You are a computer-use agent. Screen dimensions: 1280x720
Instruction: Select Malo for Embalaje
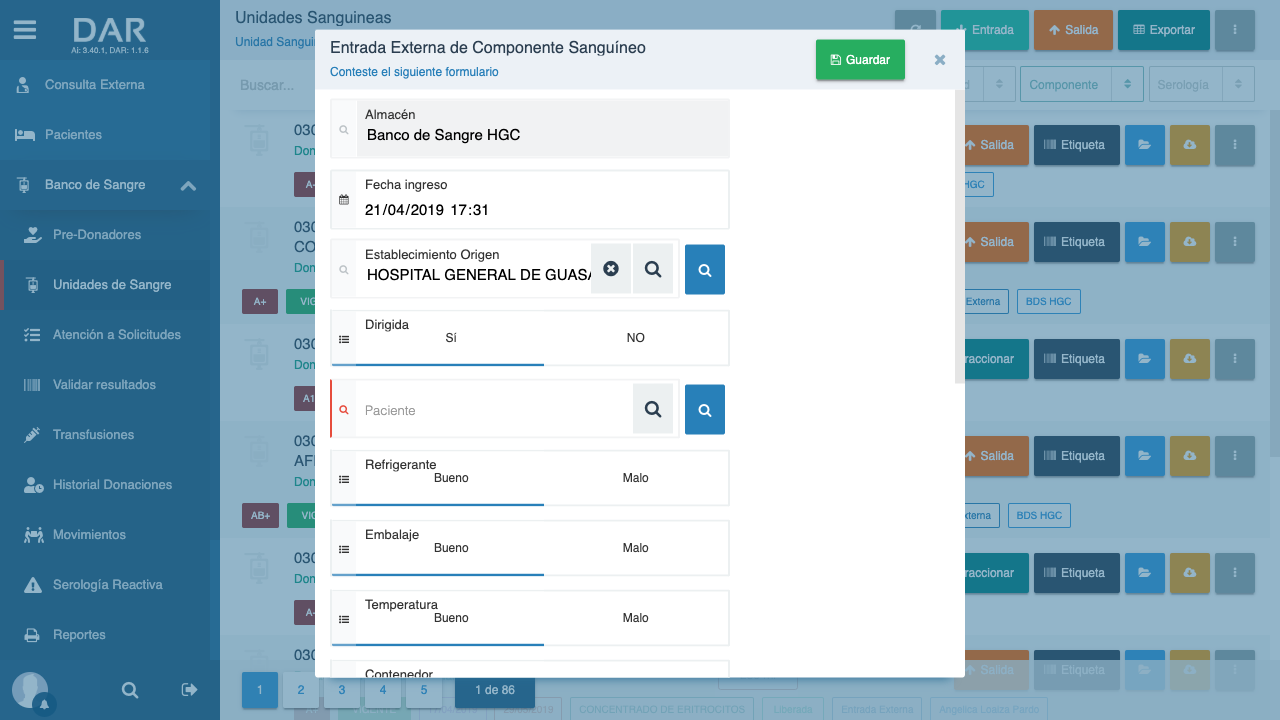(636, 548)
